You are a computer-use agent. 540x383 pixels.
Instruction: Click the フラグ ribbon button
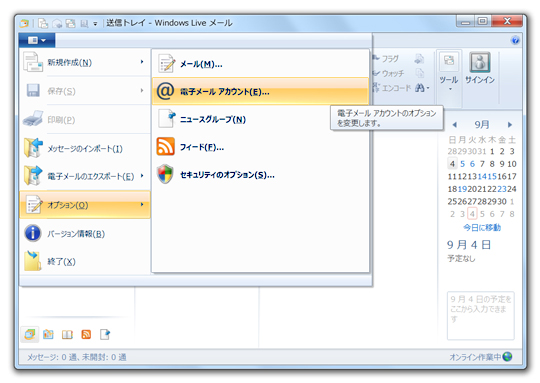point(386,59)
